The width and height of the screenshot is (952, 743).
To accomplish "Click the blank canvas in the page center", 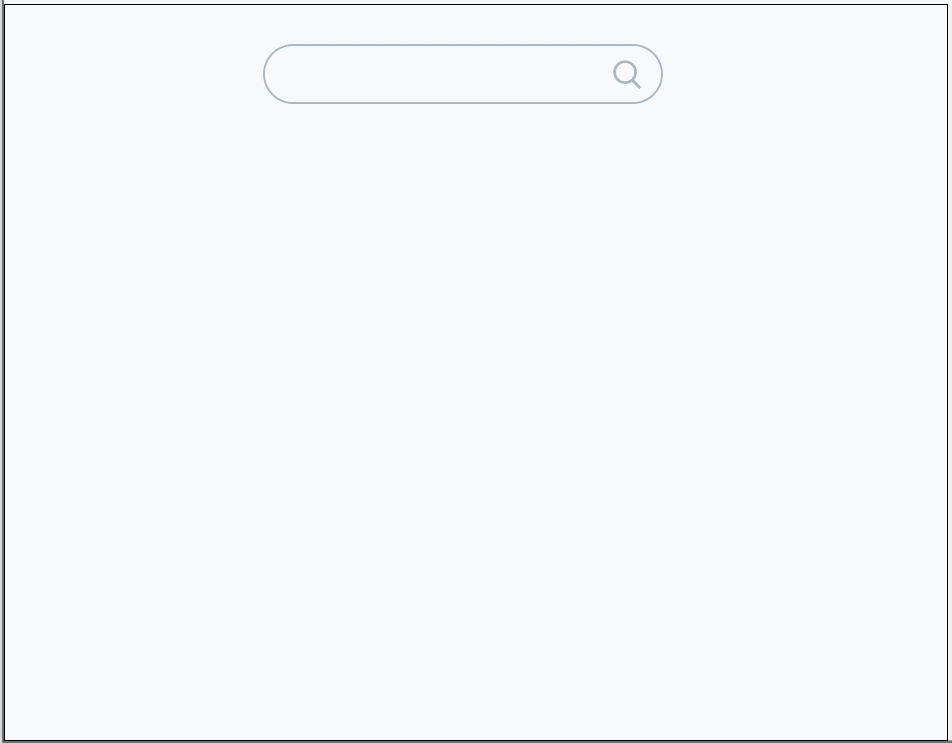I will click(476, 372).
